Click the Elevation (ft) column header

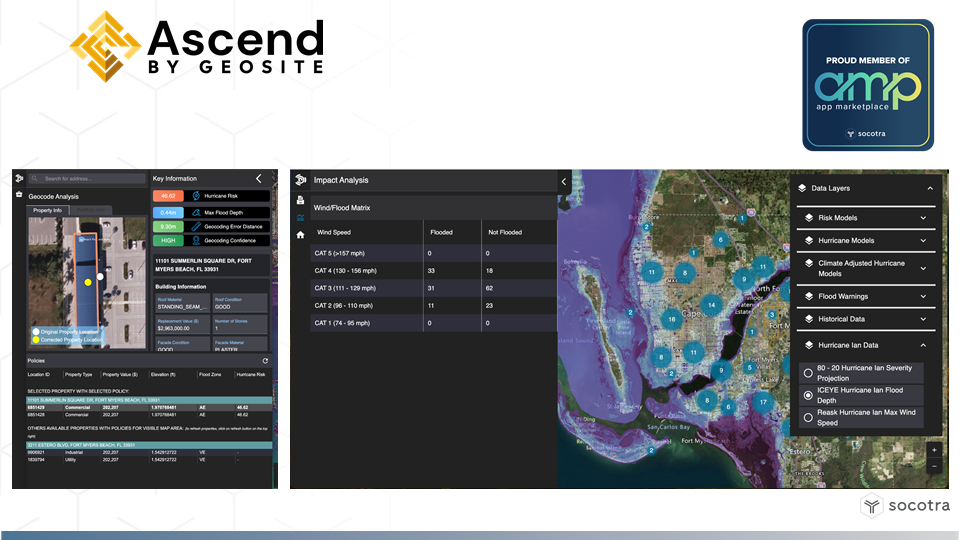(x=163, y=374)
